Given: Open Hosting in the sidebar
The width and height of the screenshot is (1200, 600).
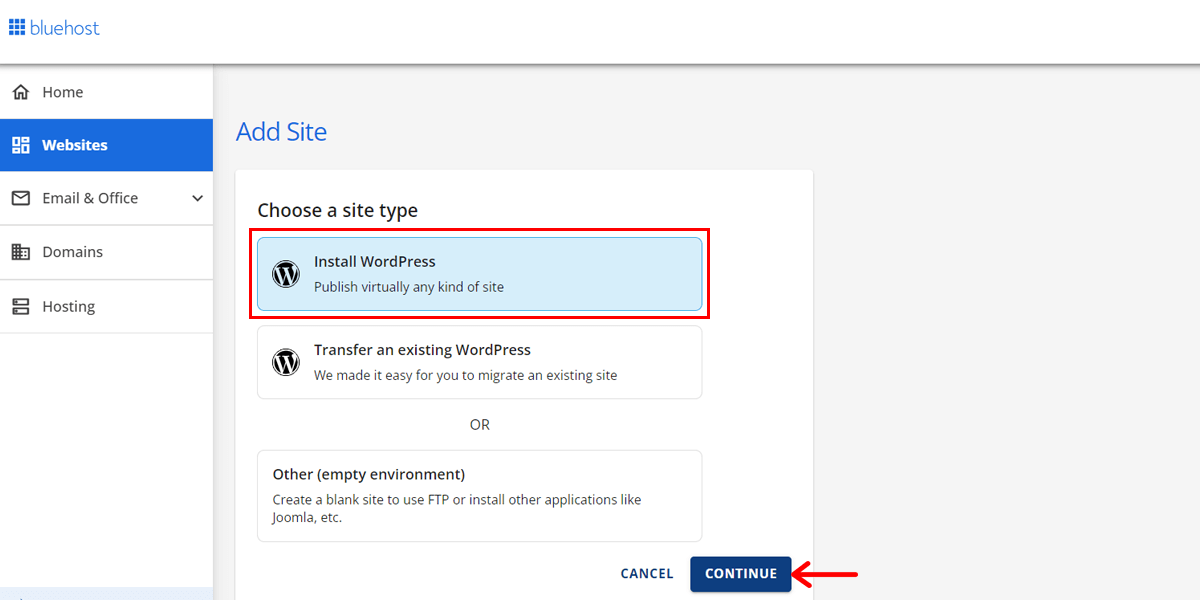Looking at the screenshot, I should (106, 306).
